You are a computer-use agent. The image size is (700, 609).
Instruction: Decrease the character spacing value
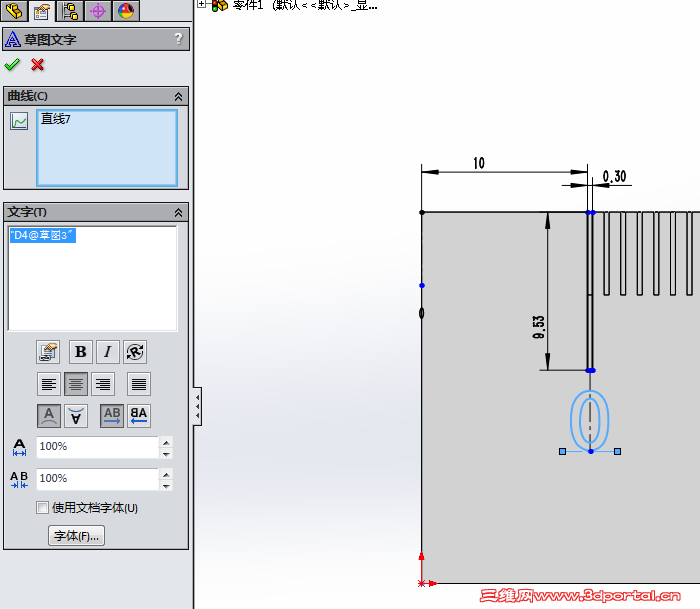[x=166, y=485]
